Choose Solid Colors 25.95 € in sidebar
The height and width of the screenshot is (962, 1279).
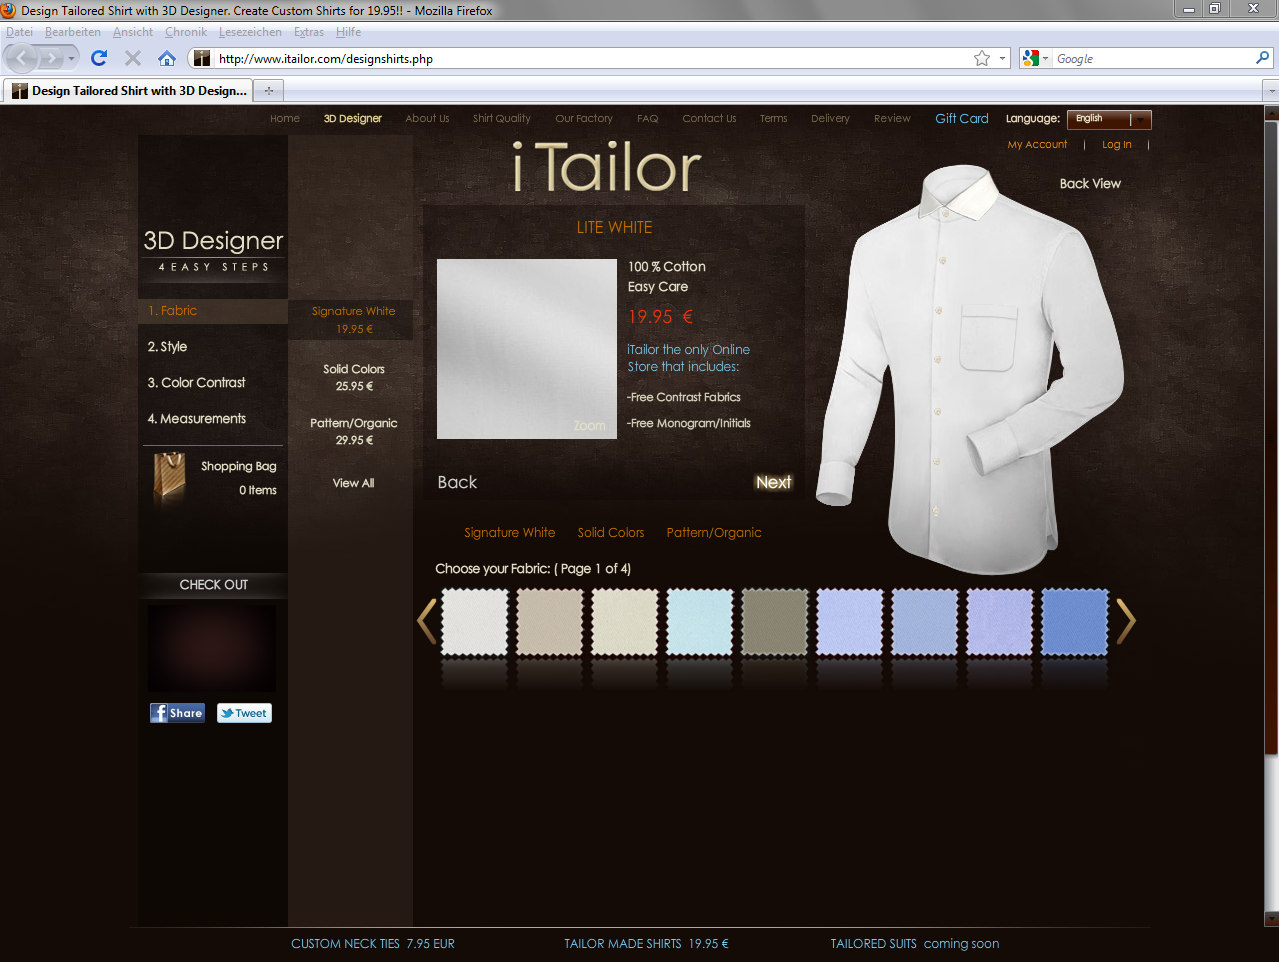point(353,377)
